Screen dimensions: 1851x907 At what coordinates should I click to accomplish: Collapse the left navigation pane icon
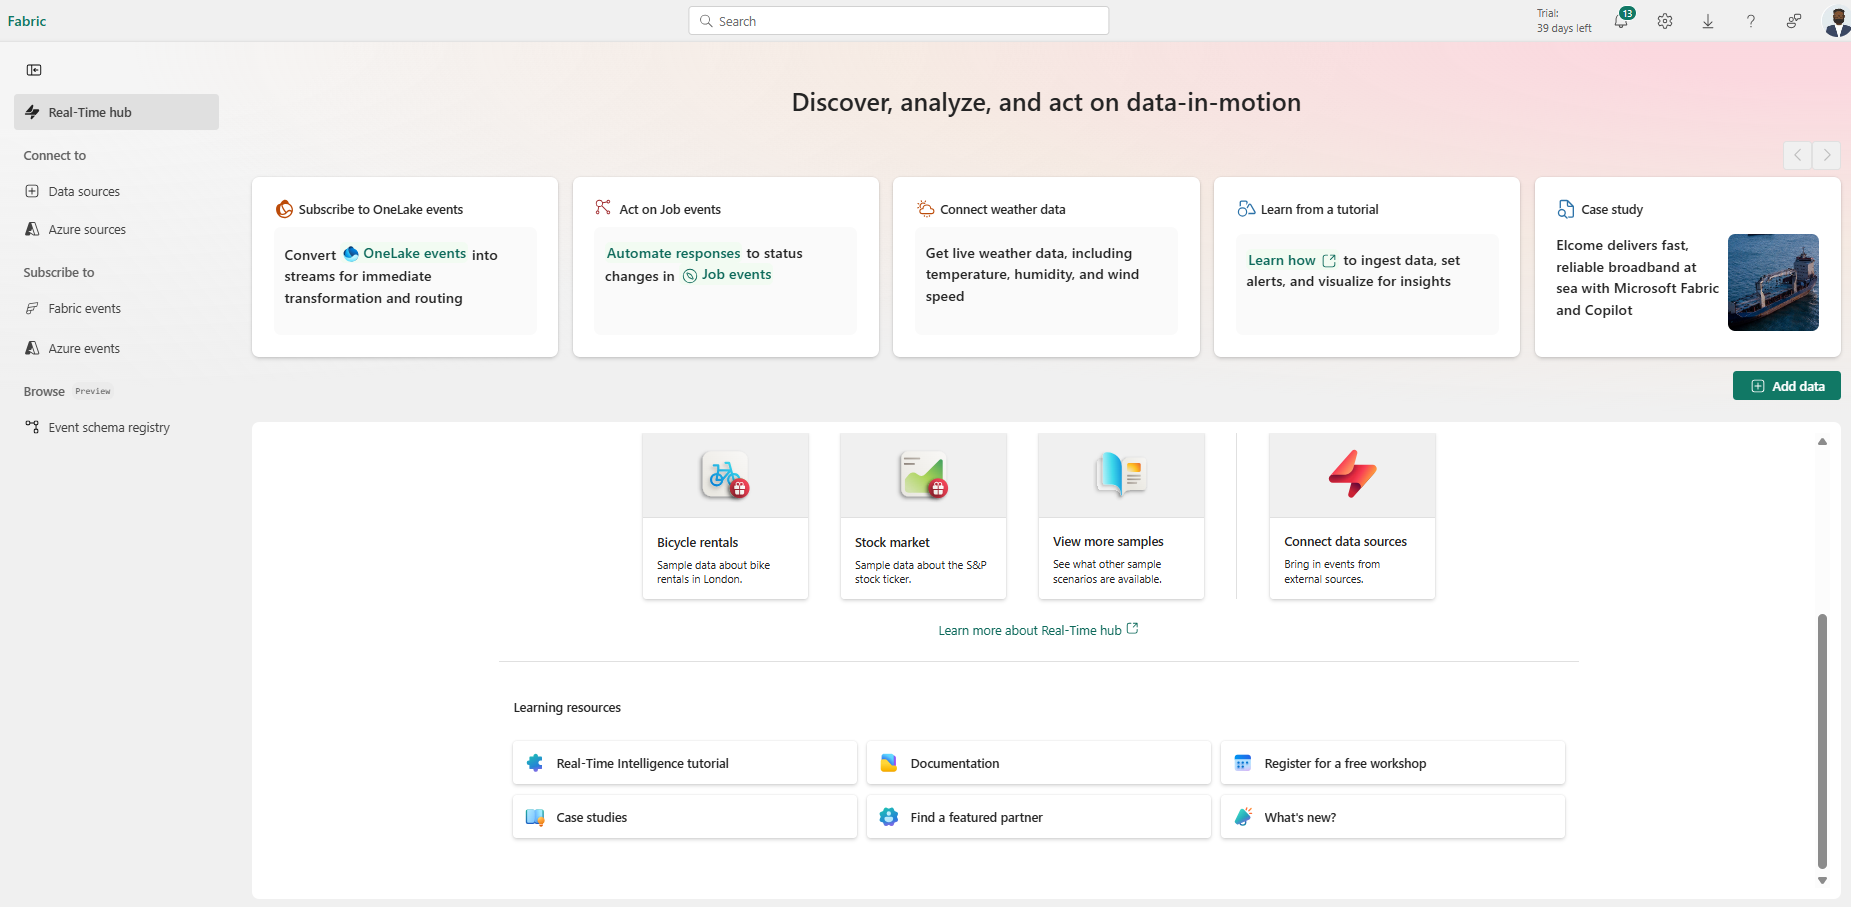[34, 70]
